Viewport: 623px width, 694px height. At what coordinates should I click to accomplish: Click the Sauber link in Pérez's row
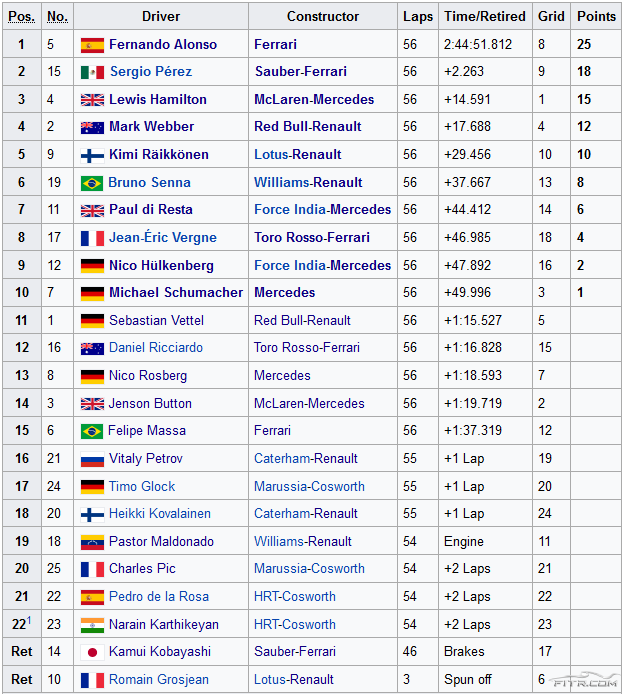coord(277,72)
